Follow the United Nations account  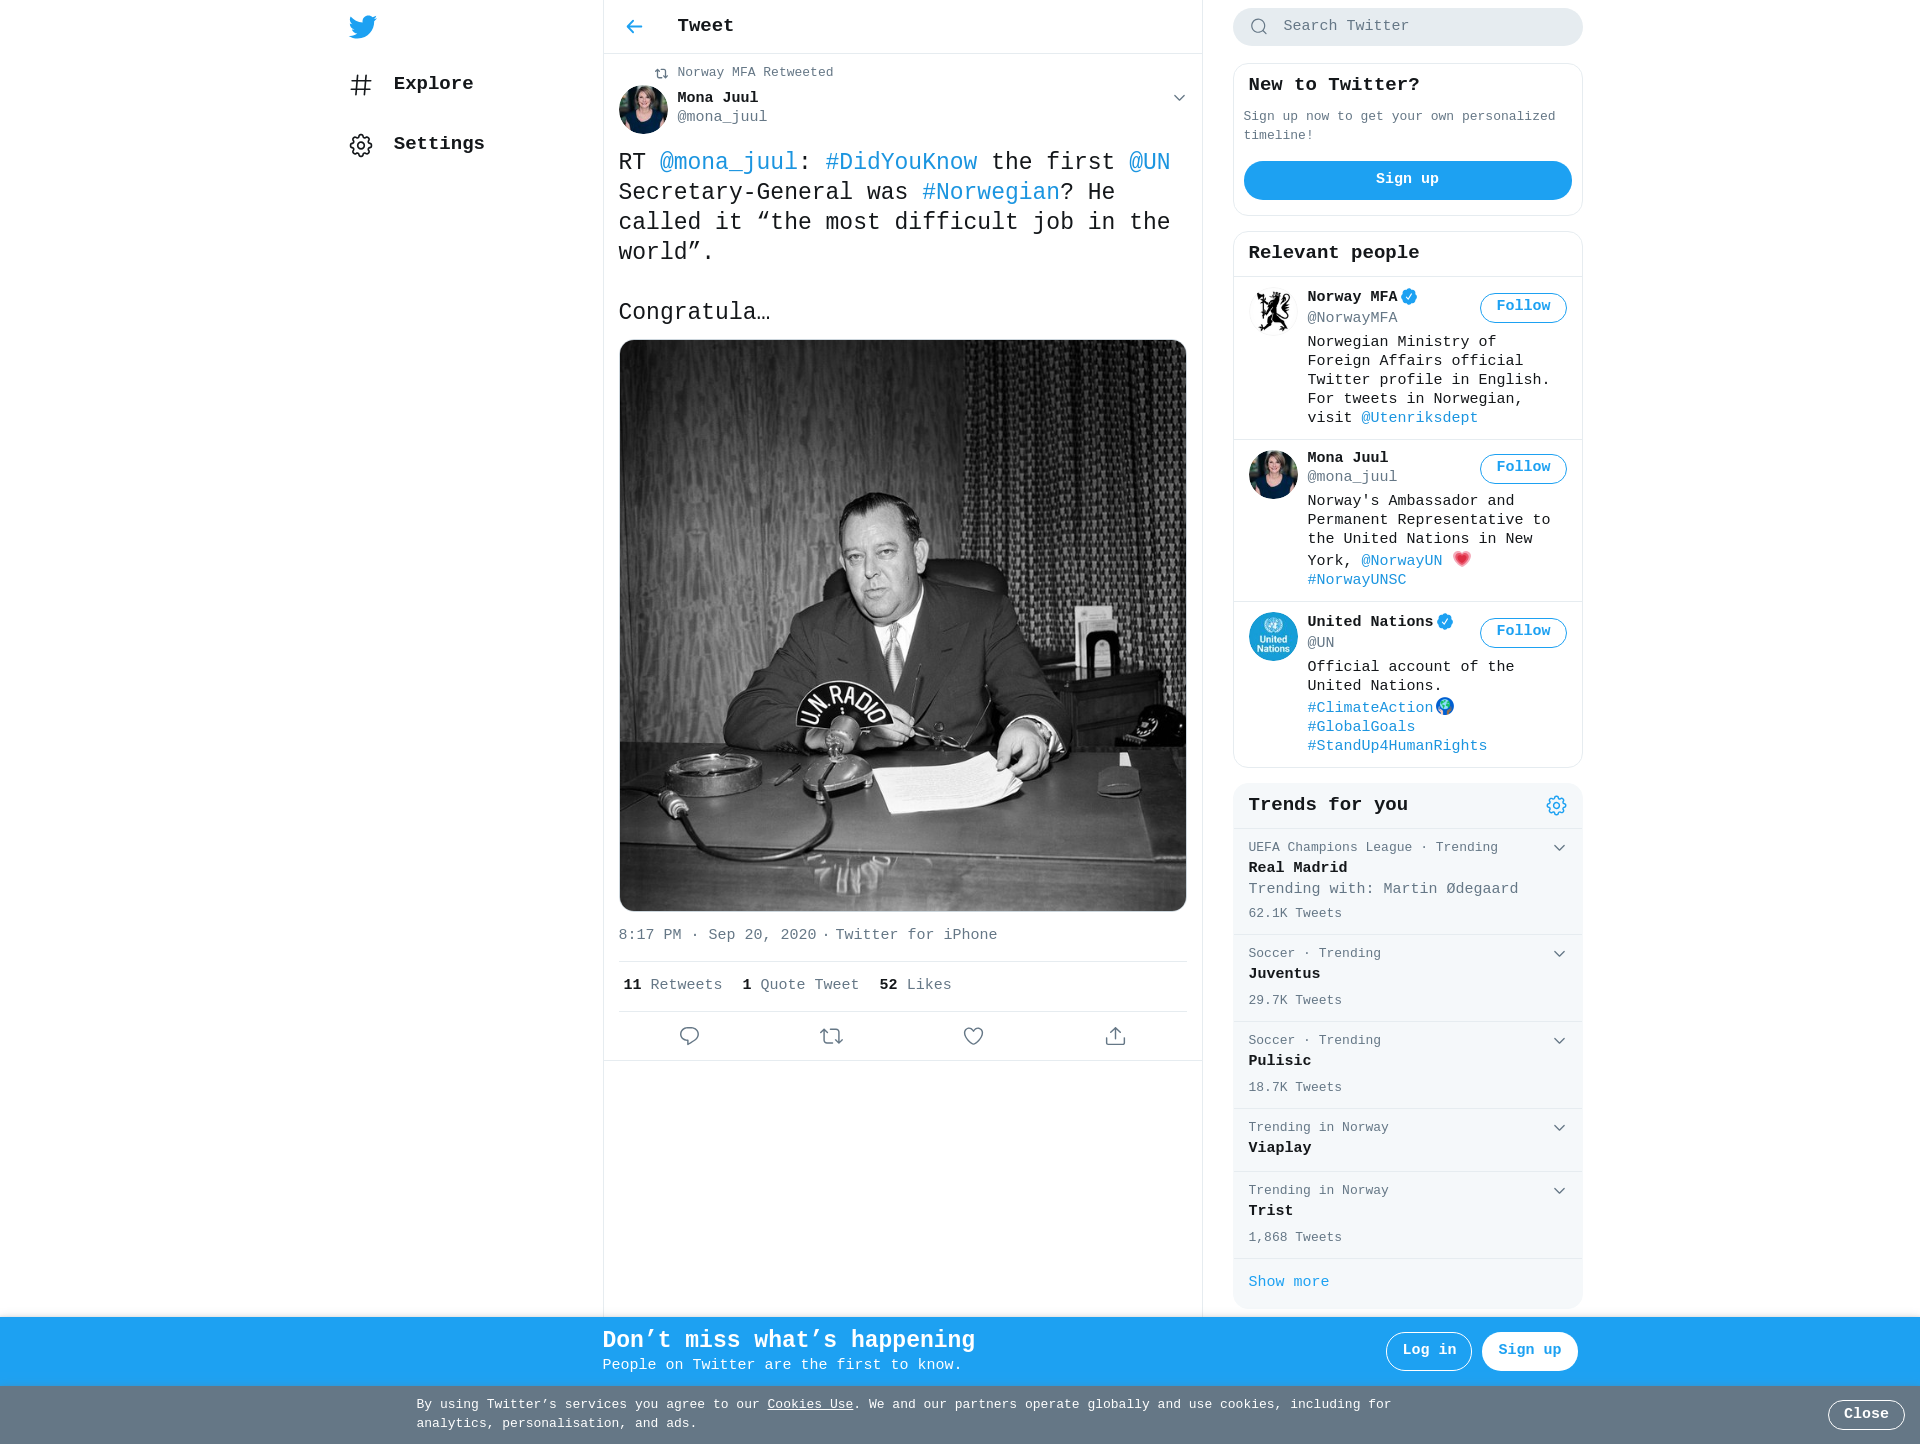click(x=1523, y=632)
